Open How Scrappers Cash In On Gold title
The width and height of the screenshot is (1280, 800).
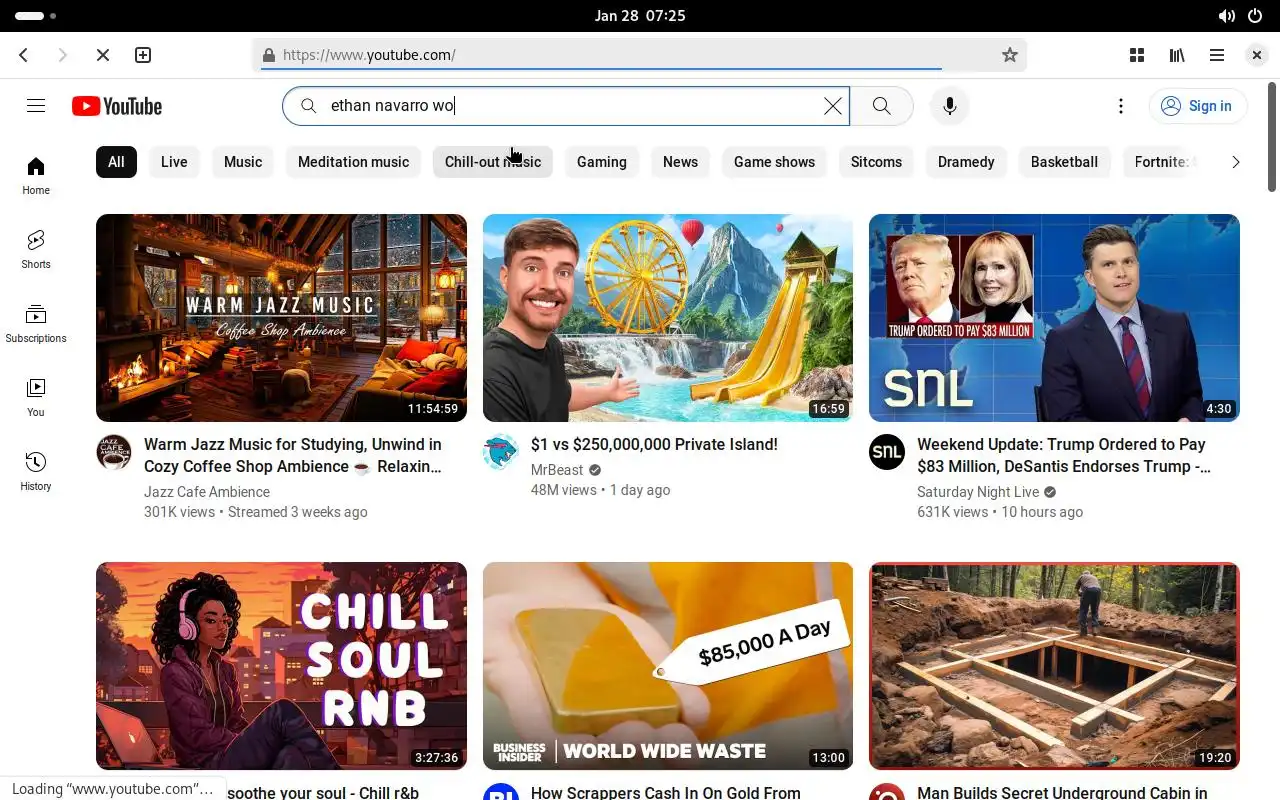(666, 792)
